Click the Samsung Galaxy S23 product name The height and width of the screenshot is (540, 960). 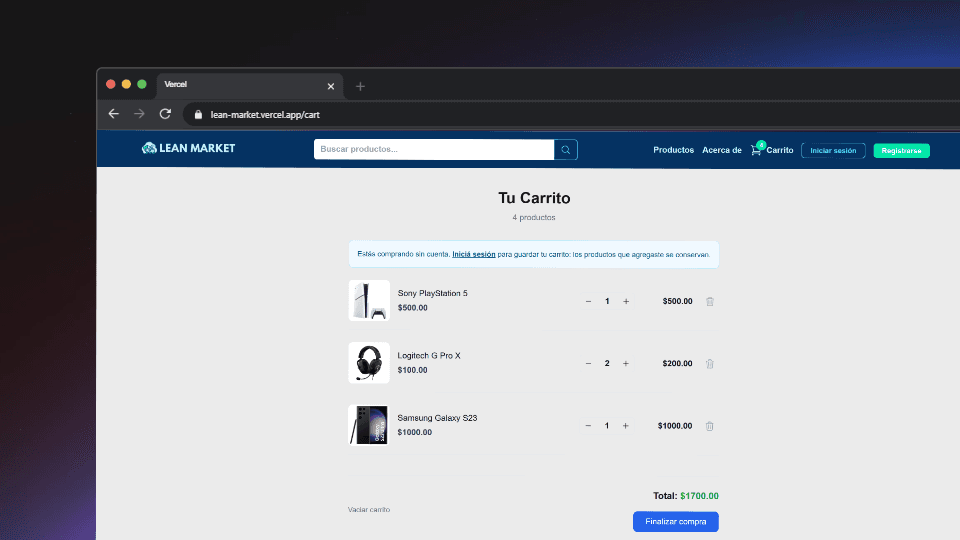pos(437,418)
